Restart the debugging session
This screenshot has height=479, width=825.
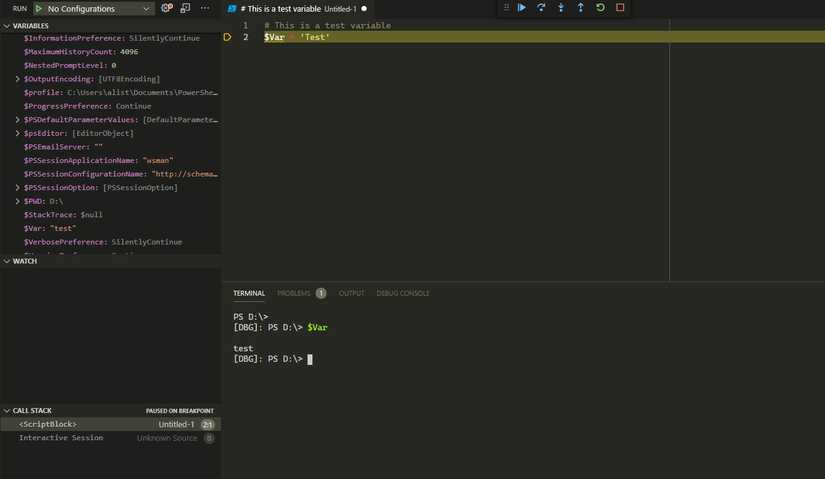[x=600, y=8]
